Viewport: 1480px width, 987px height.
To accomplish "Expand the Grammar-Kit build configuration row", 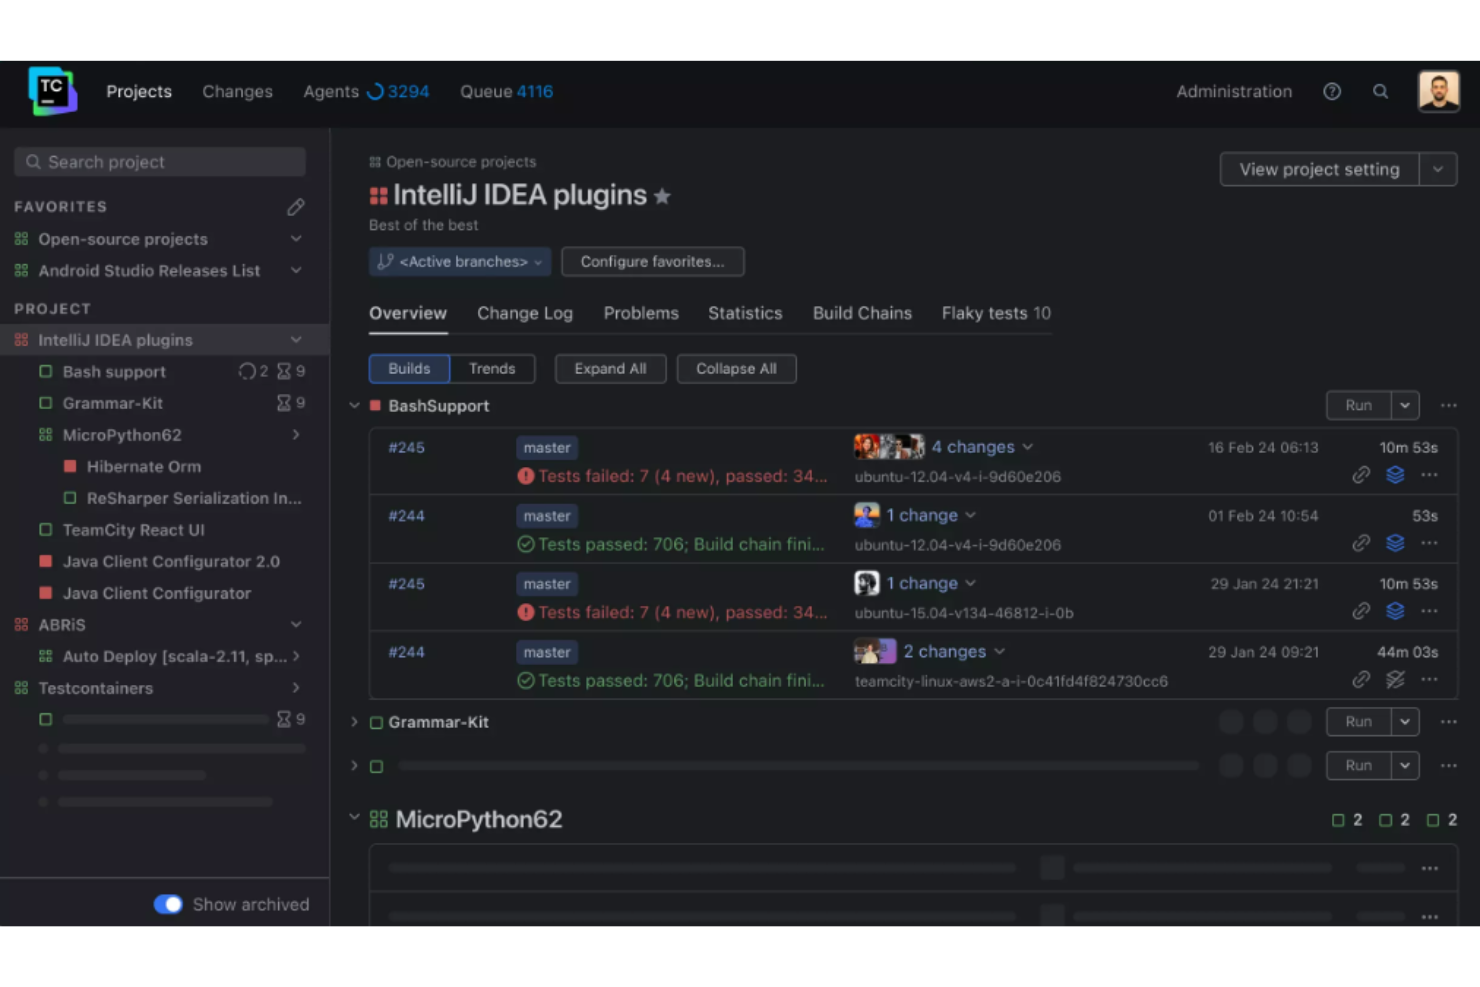I will (354, 722).
